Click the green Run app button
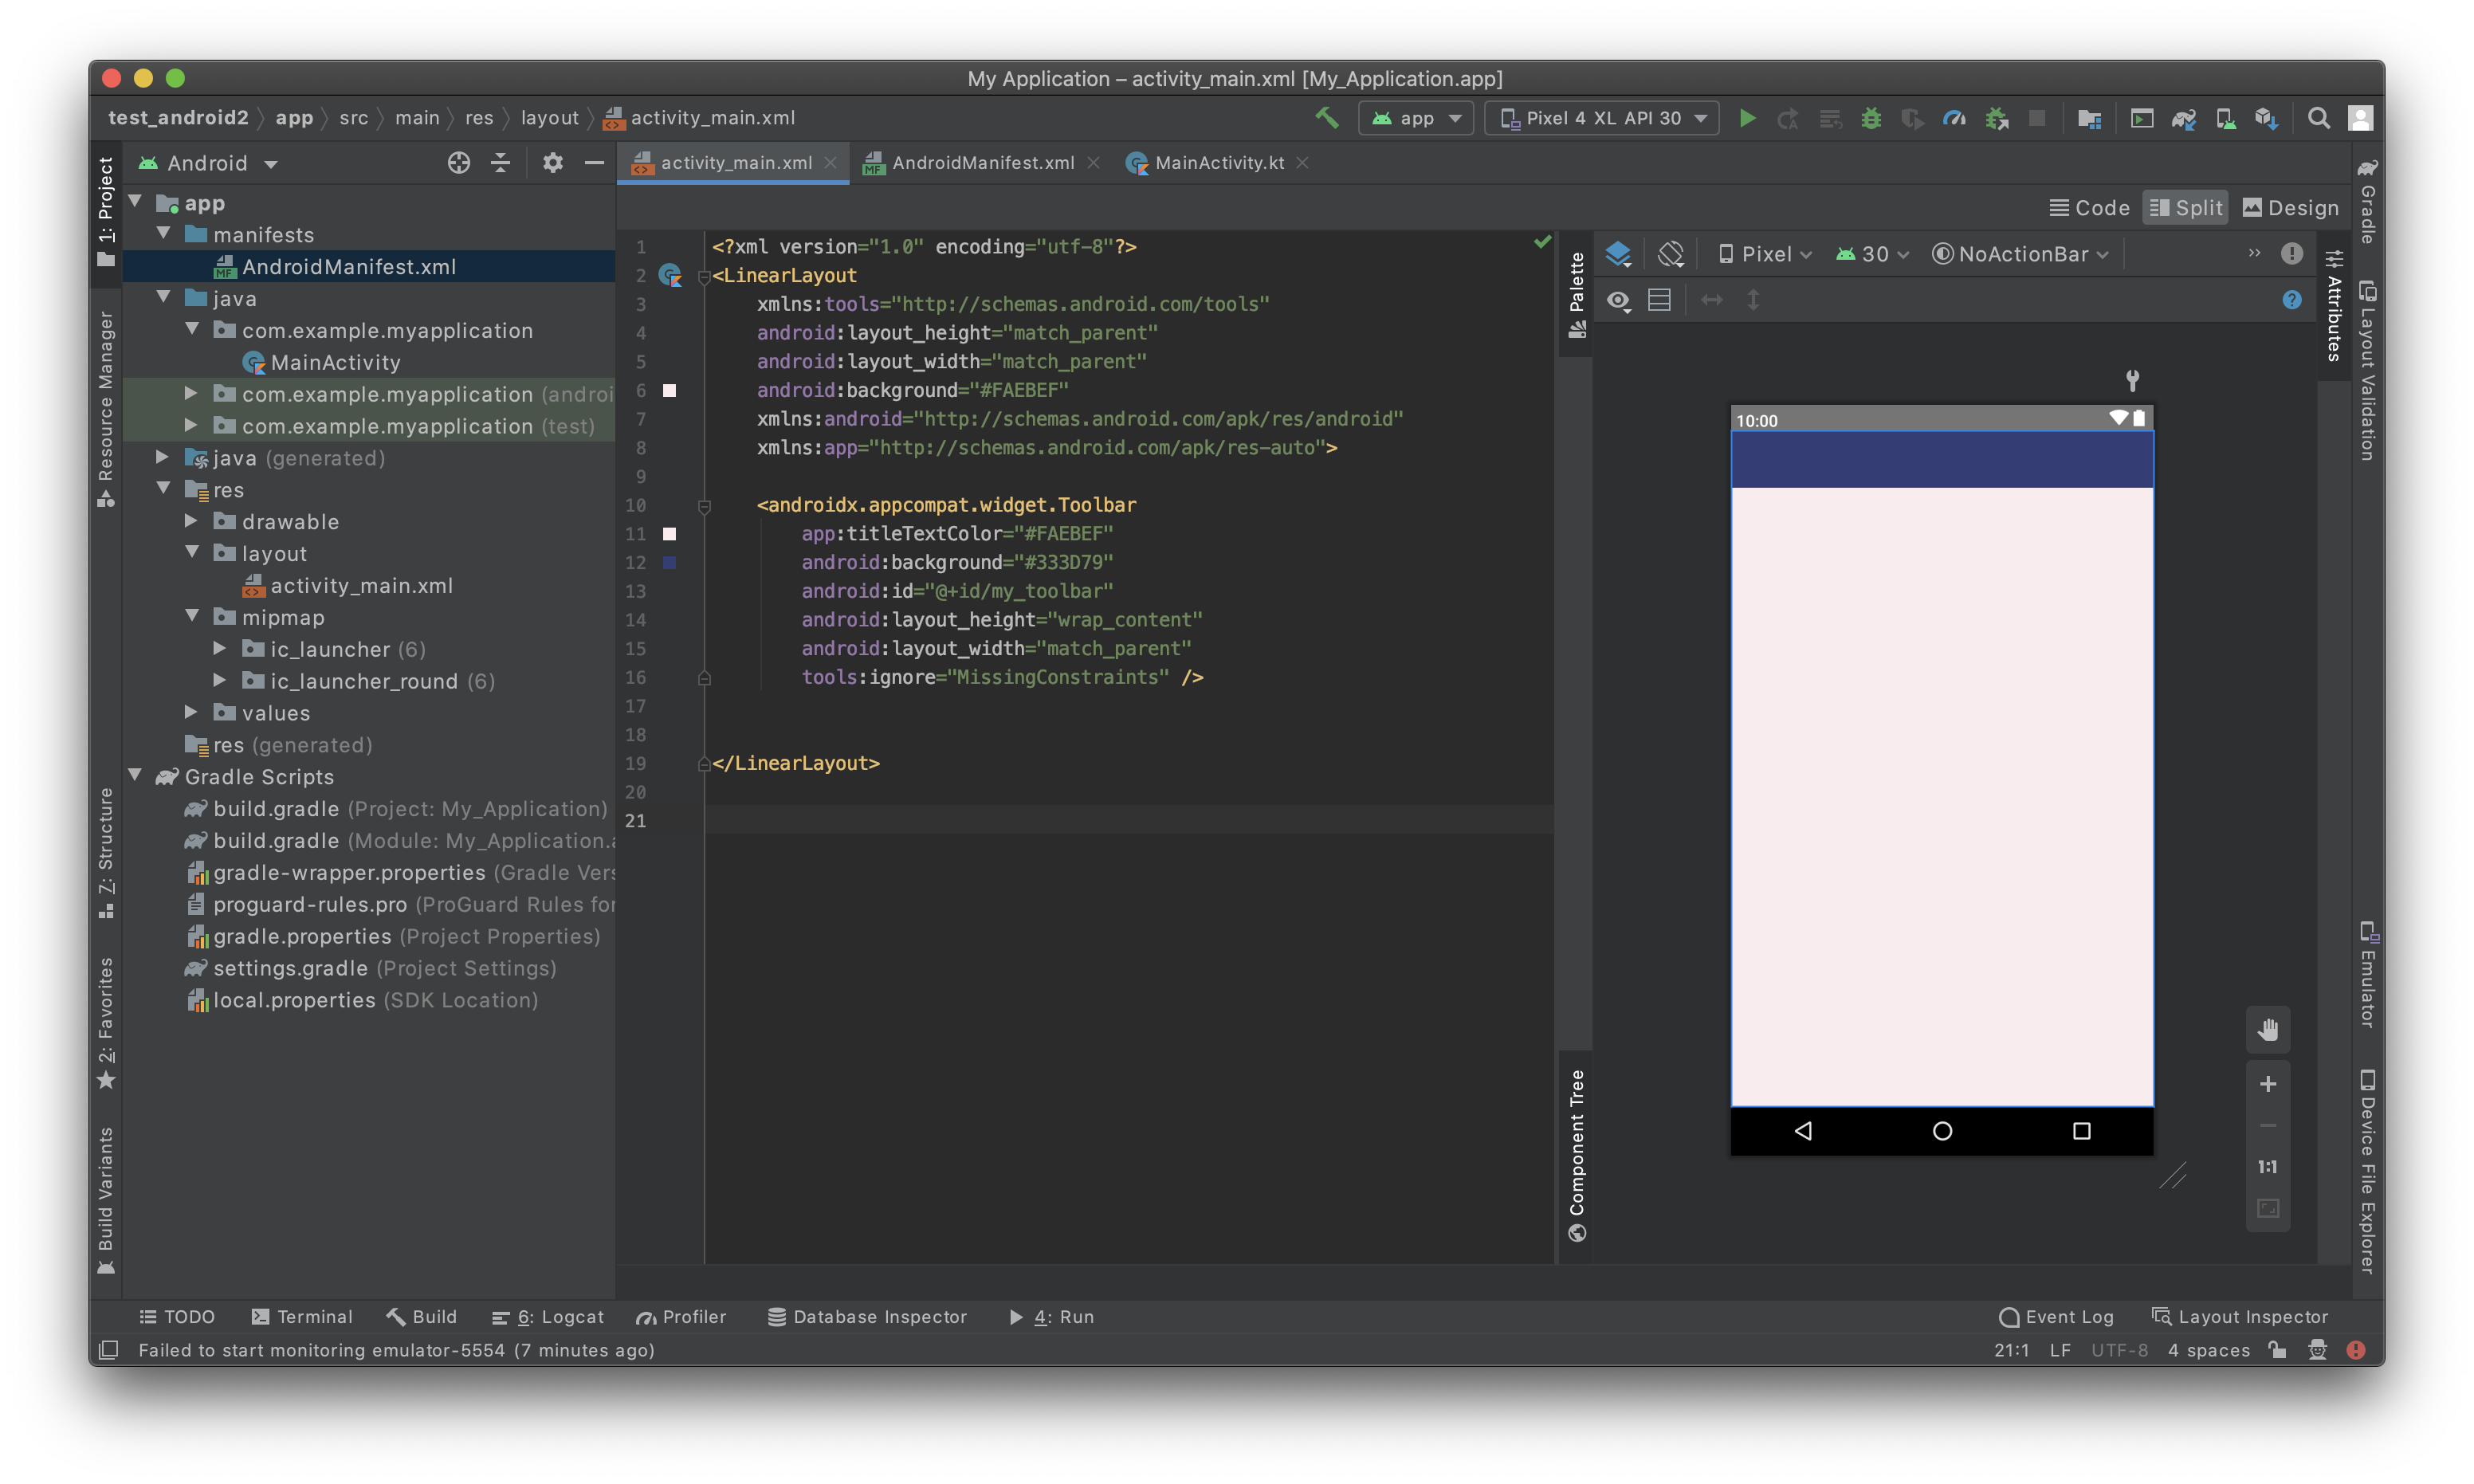Viewport: 2474px width, 1484px height. coord(1747,118)
